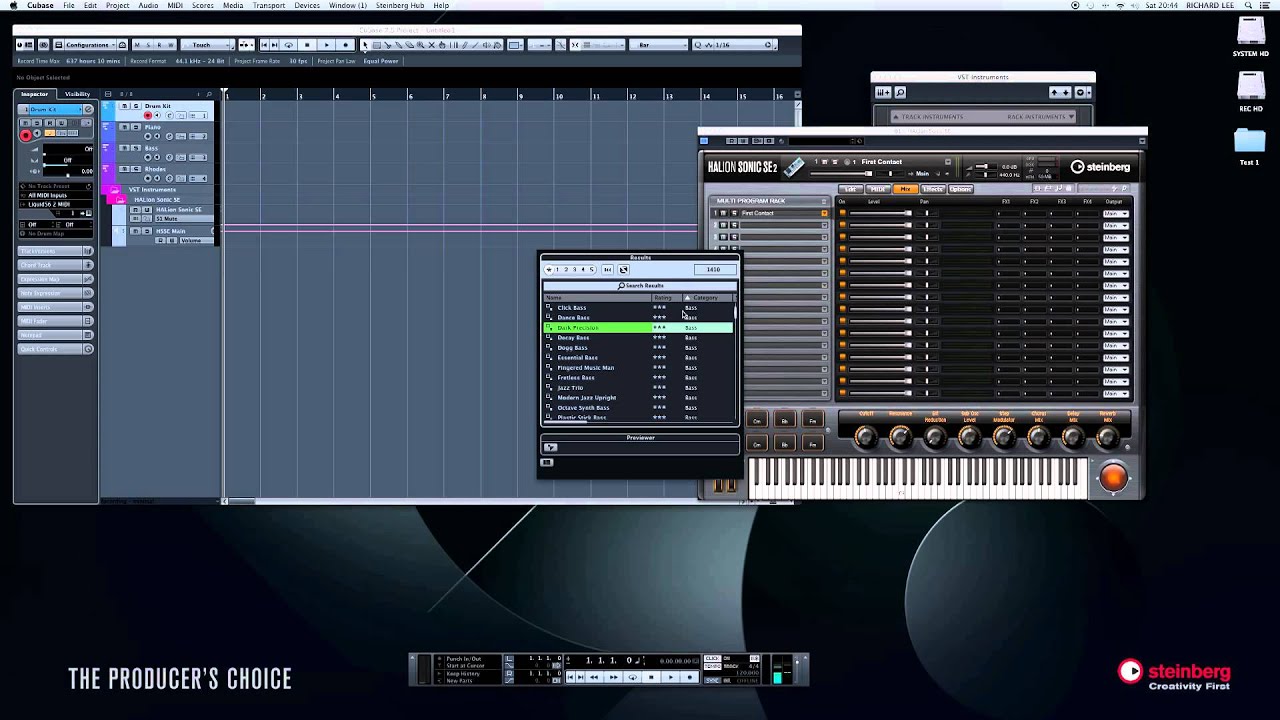
Task: Expand the Notepad inspector section
Action: click(56, 335)
